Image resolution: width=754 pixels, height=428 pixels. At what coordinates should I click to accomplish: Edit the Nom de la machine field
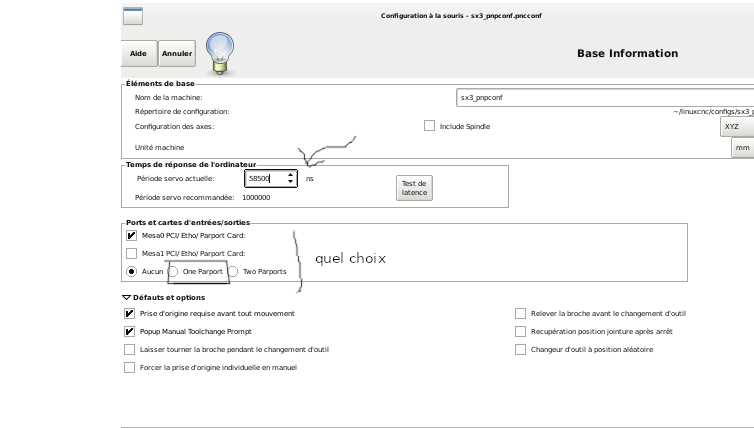point(605,97)
